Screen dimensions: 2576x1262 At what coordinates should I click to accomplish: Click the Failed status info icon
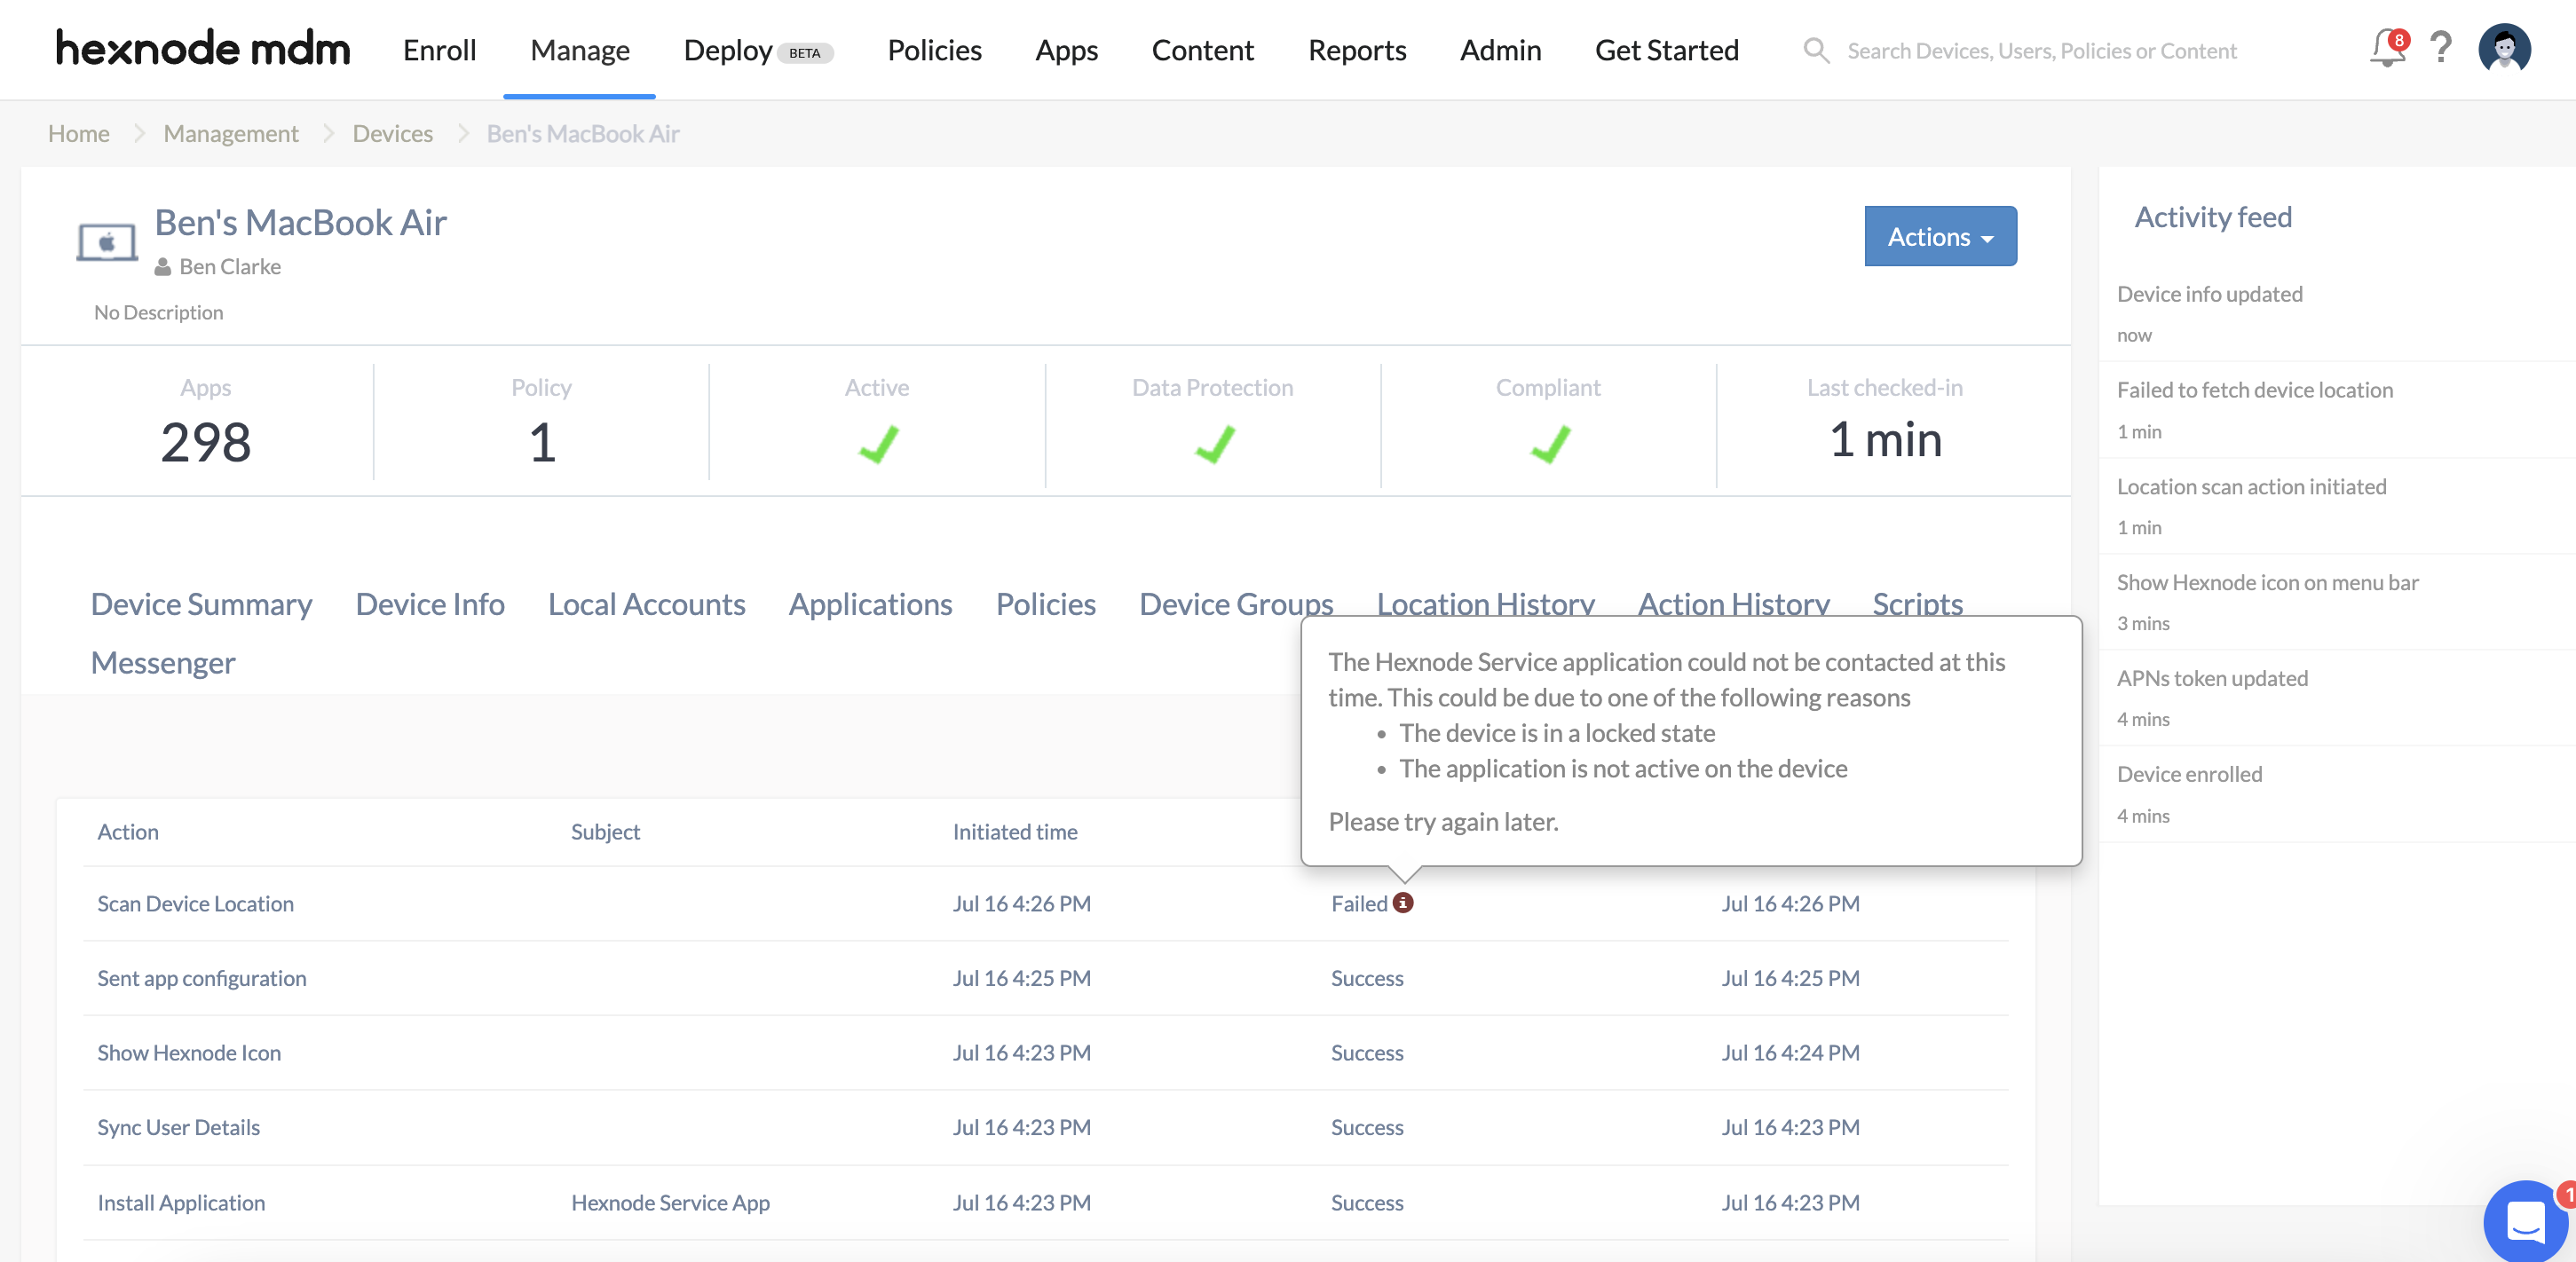tap(1403, 902)
